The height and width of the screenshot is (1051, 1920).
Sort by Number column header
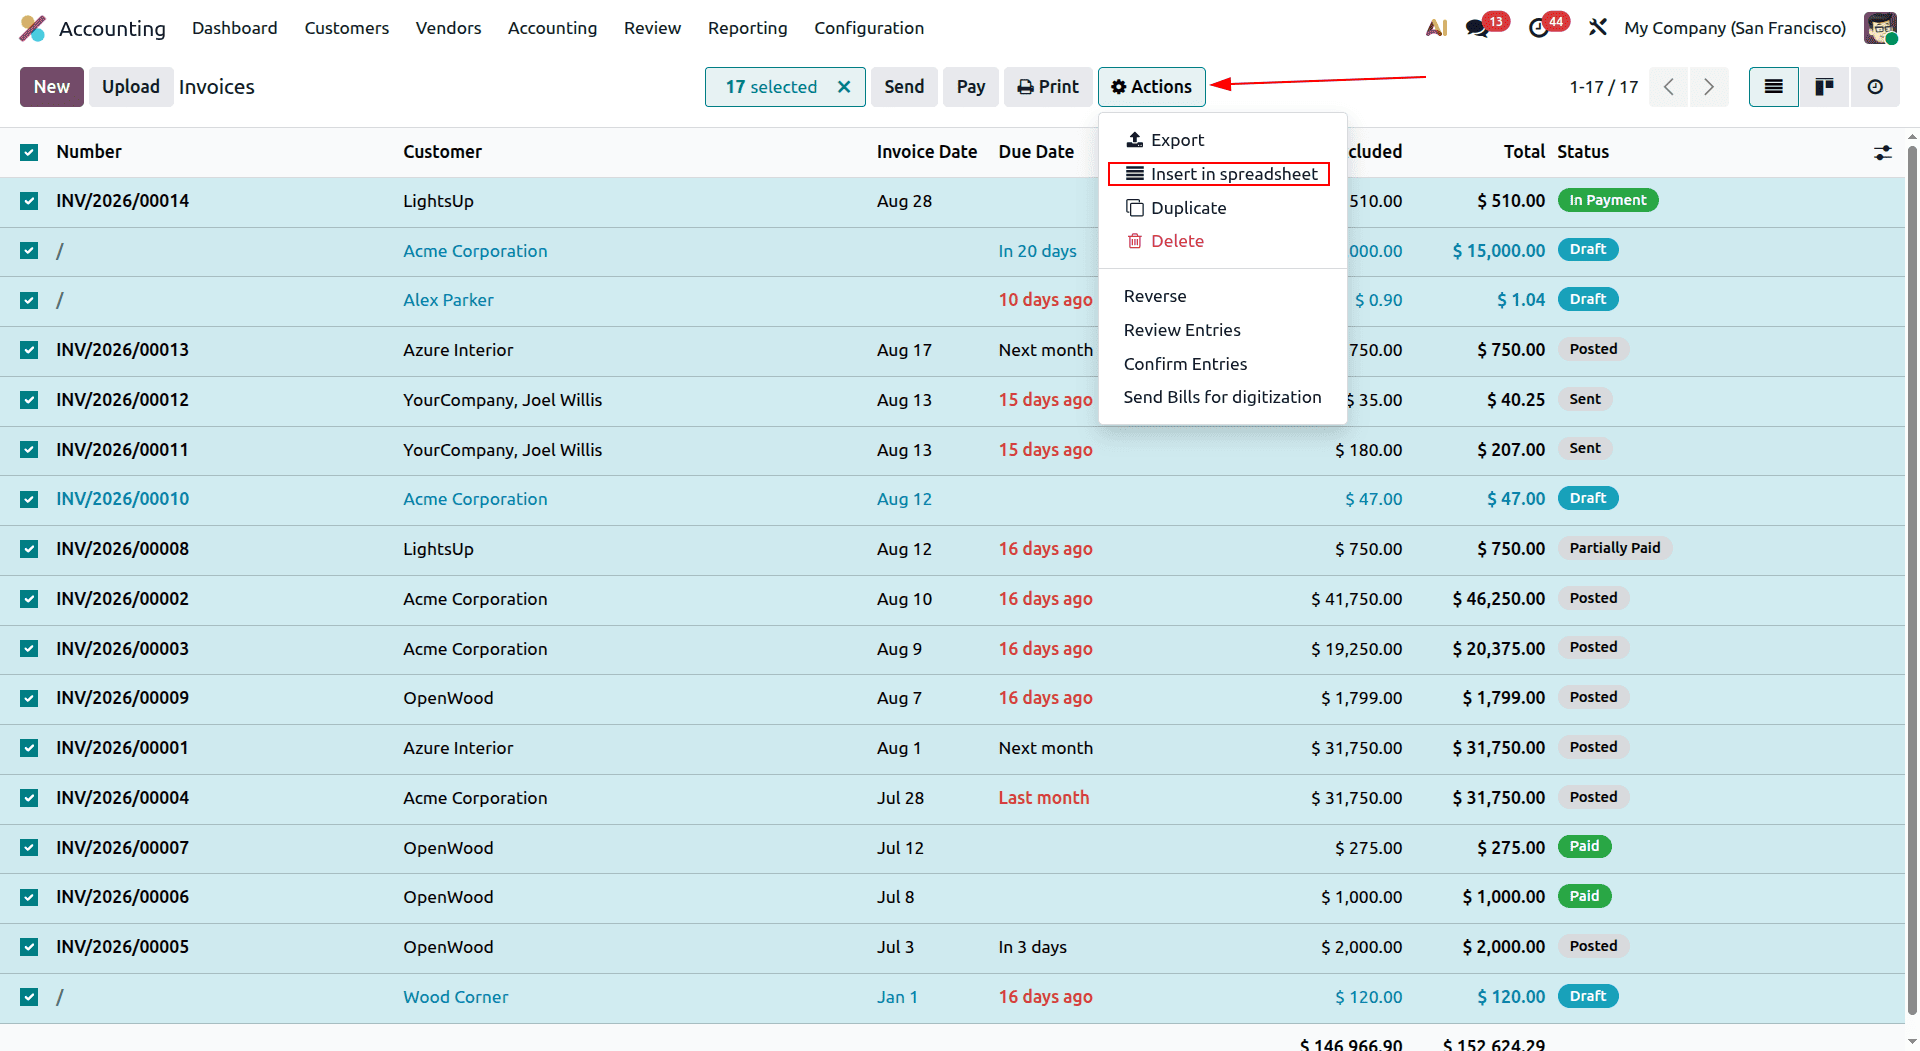point(89,152)
